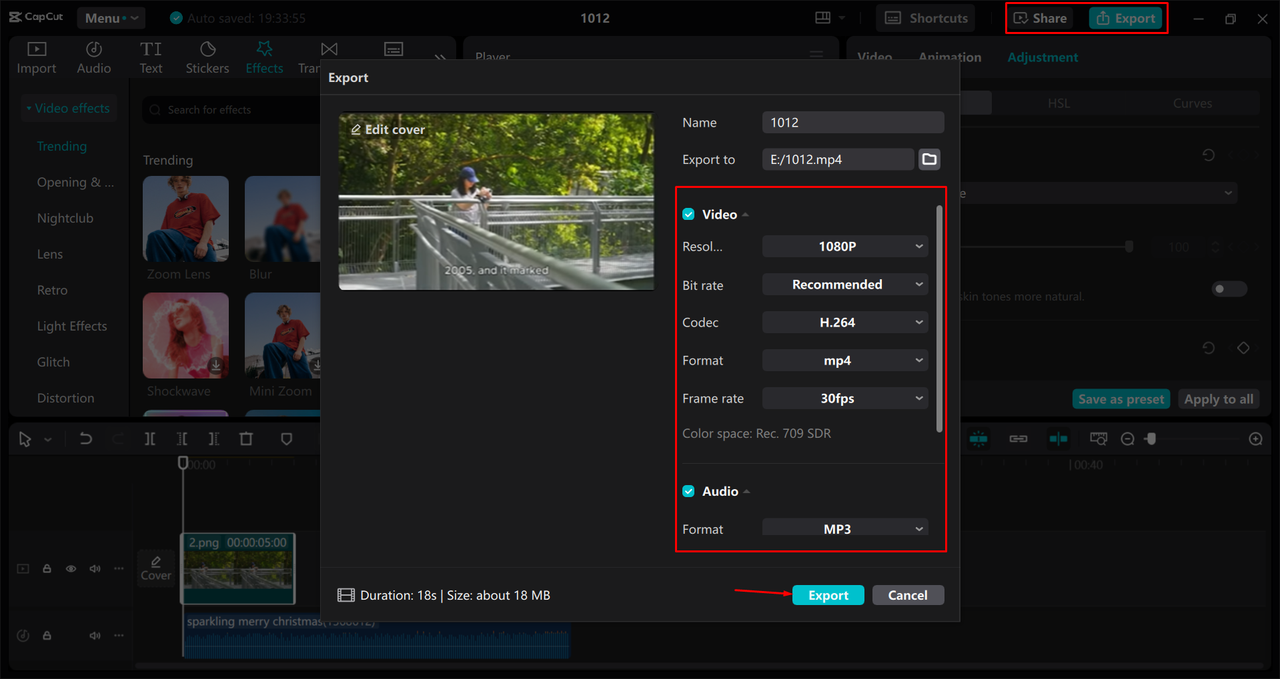Select the Effects panel icon
This screenshot has width=1280, height=679.
coord(265,49)
